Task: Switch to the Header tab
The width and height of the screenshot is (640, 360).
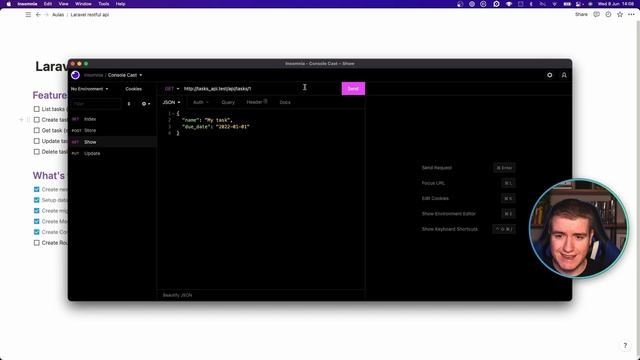Action: (x=257, y=102)
